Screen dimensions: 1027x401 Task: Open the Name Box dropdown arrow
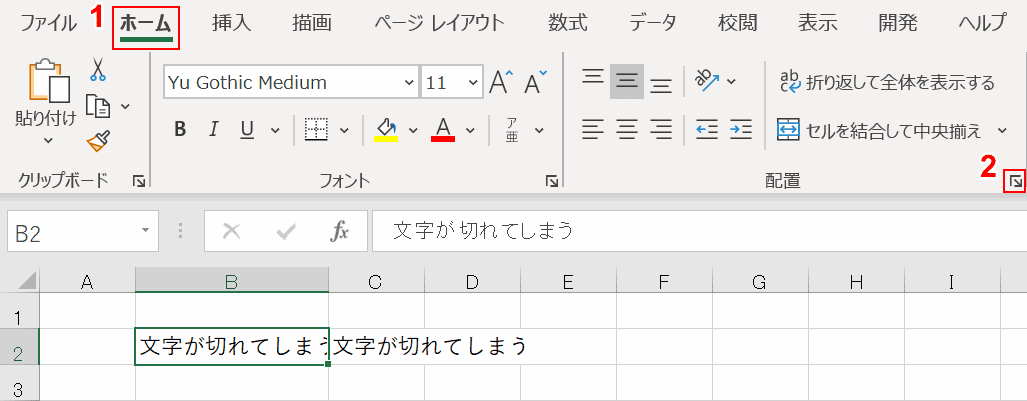(x=145, y=231)
